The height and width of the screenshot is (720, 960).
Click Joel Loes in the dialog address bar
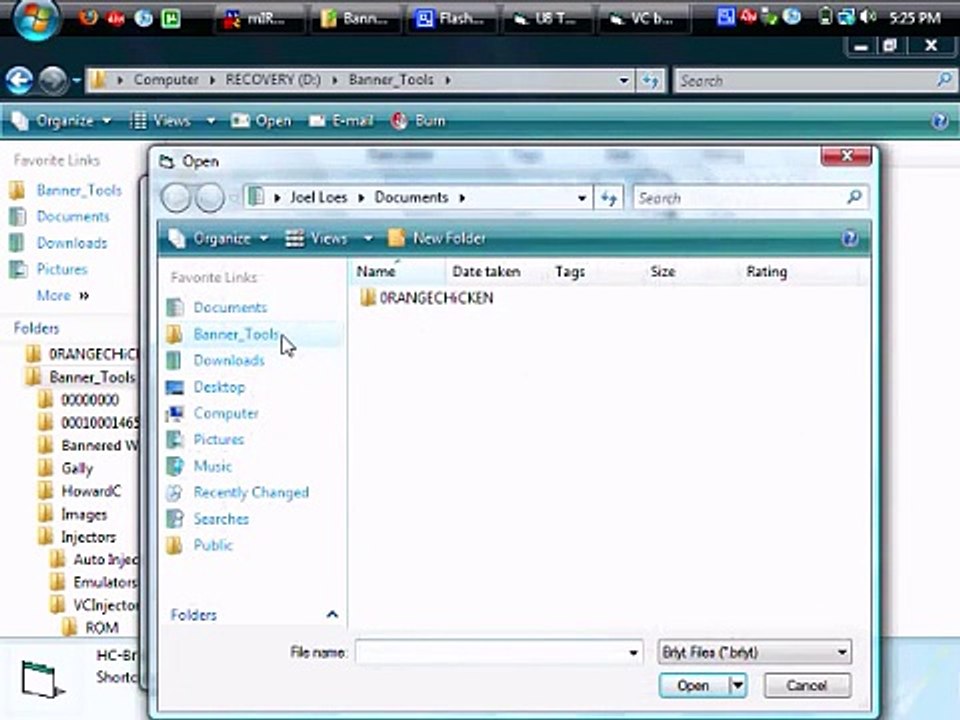point(318,198)
